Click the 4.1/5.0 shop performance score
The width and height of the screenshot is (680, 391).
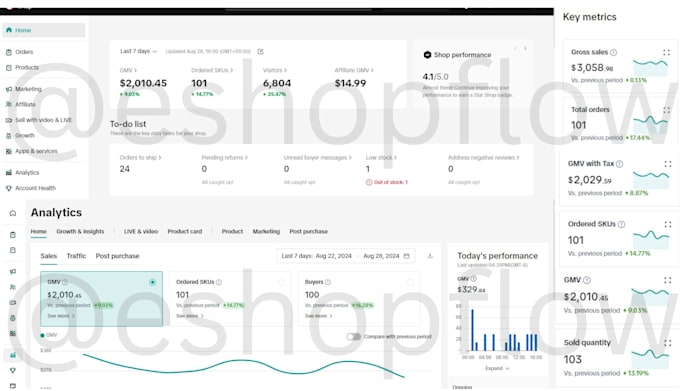(435, 77)
